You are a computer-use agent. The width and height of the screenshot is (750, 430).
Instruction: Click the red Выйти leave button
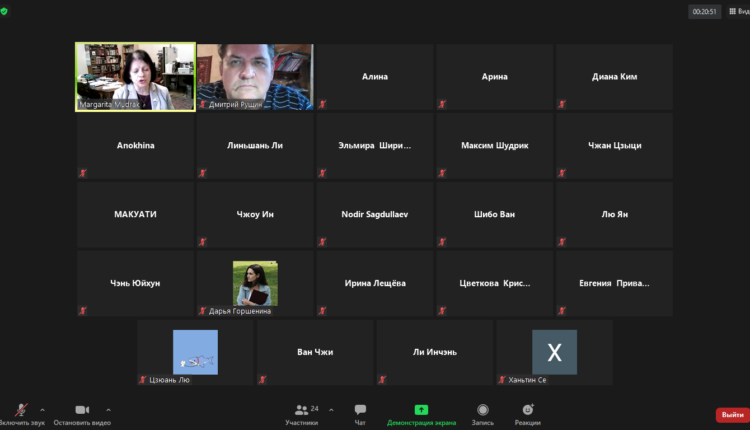click(732, 415)
